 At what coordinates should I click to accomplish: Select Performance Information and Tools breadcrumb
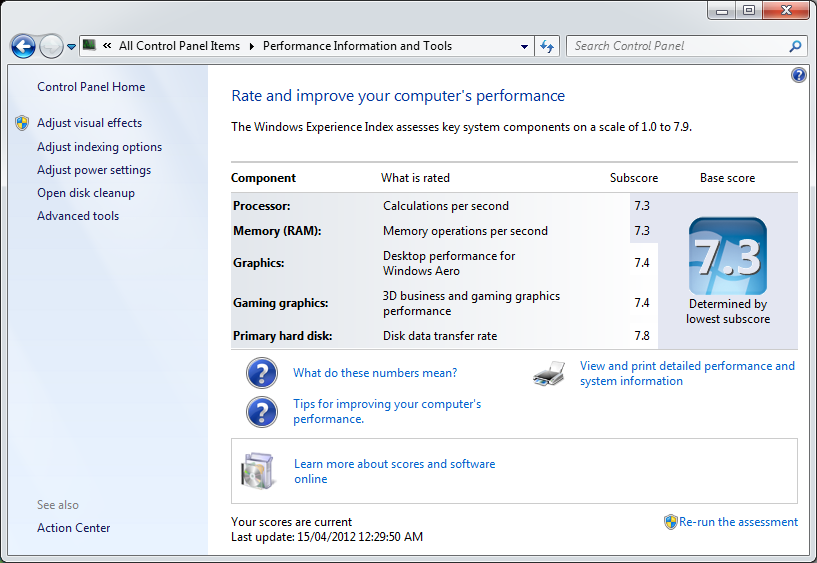click(x=357, y=46)
